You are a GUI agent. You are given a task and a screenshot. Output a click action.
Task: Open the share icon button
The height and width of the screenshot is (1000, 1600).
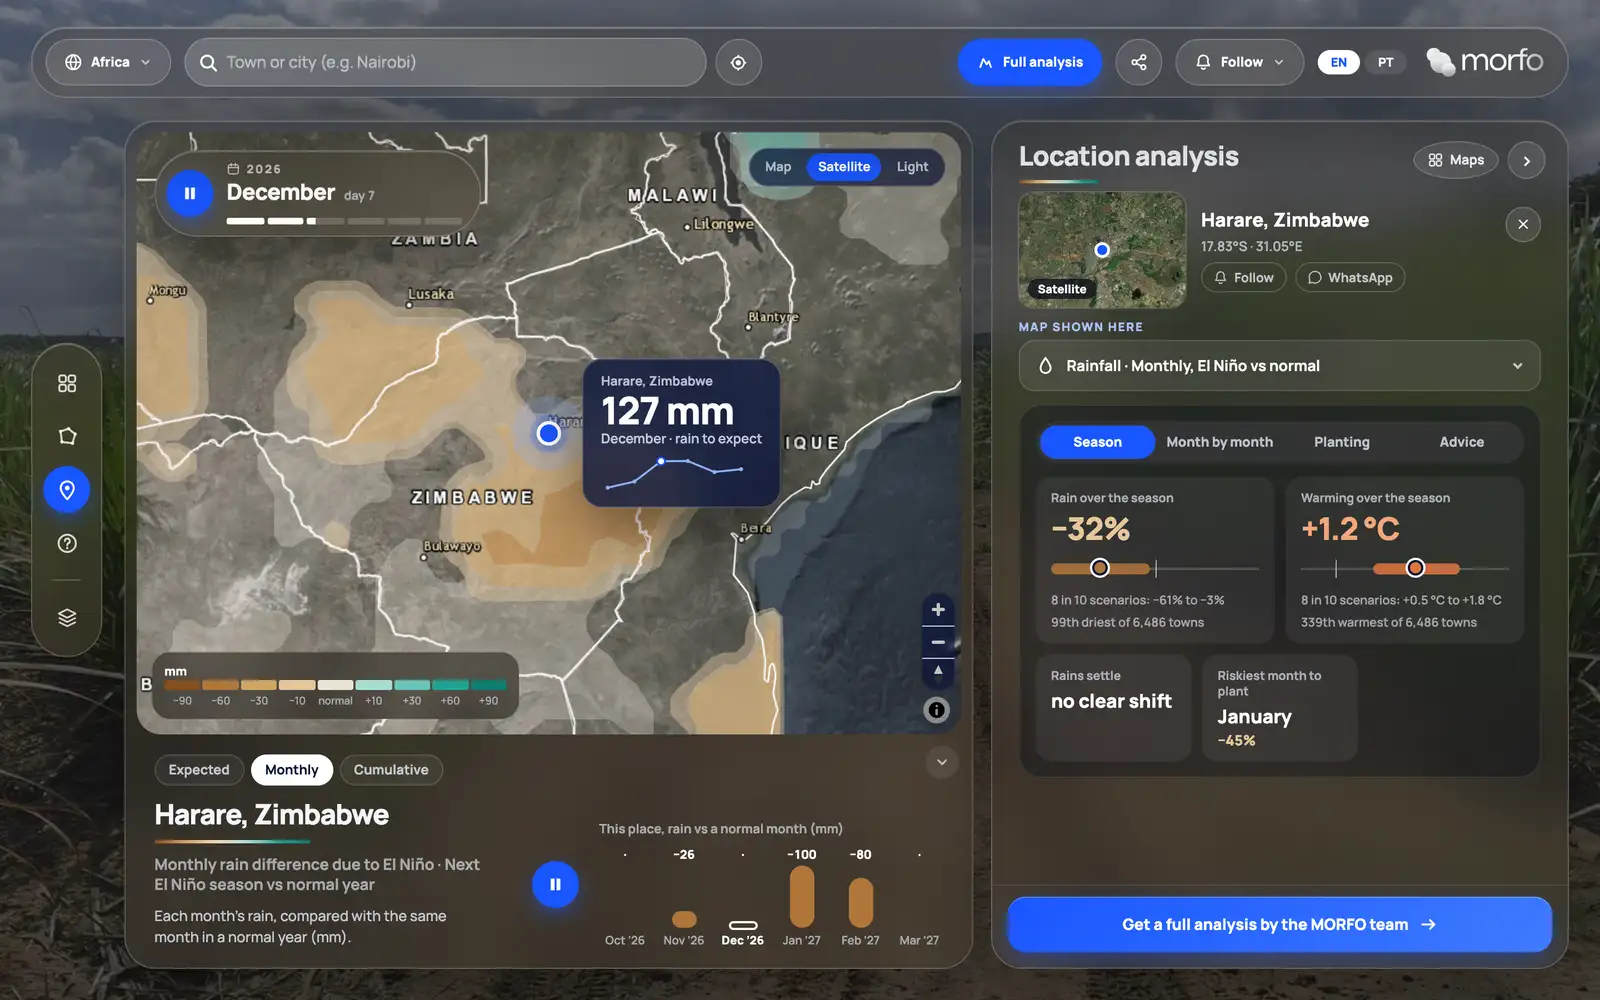tap(1139, 62)
